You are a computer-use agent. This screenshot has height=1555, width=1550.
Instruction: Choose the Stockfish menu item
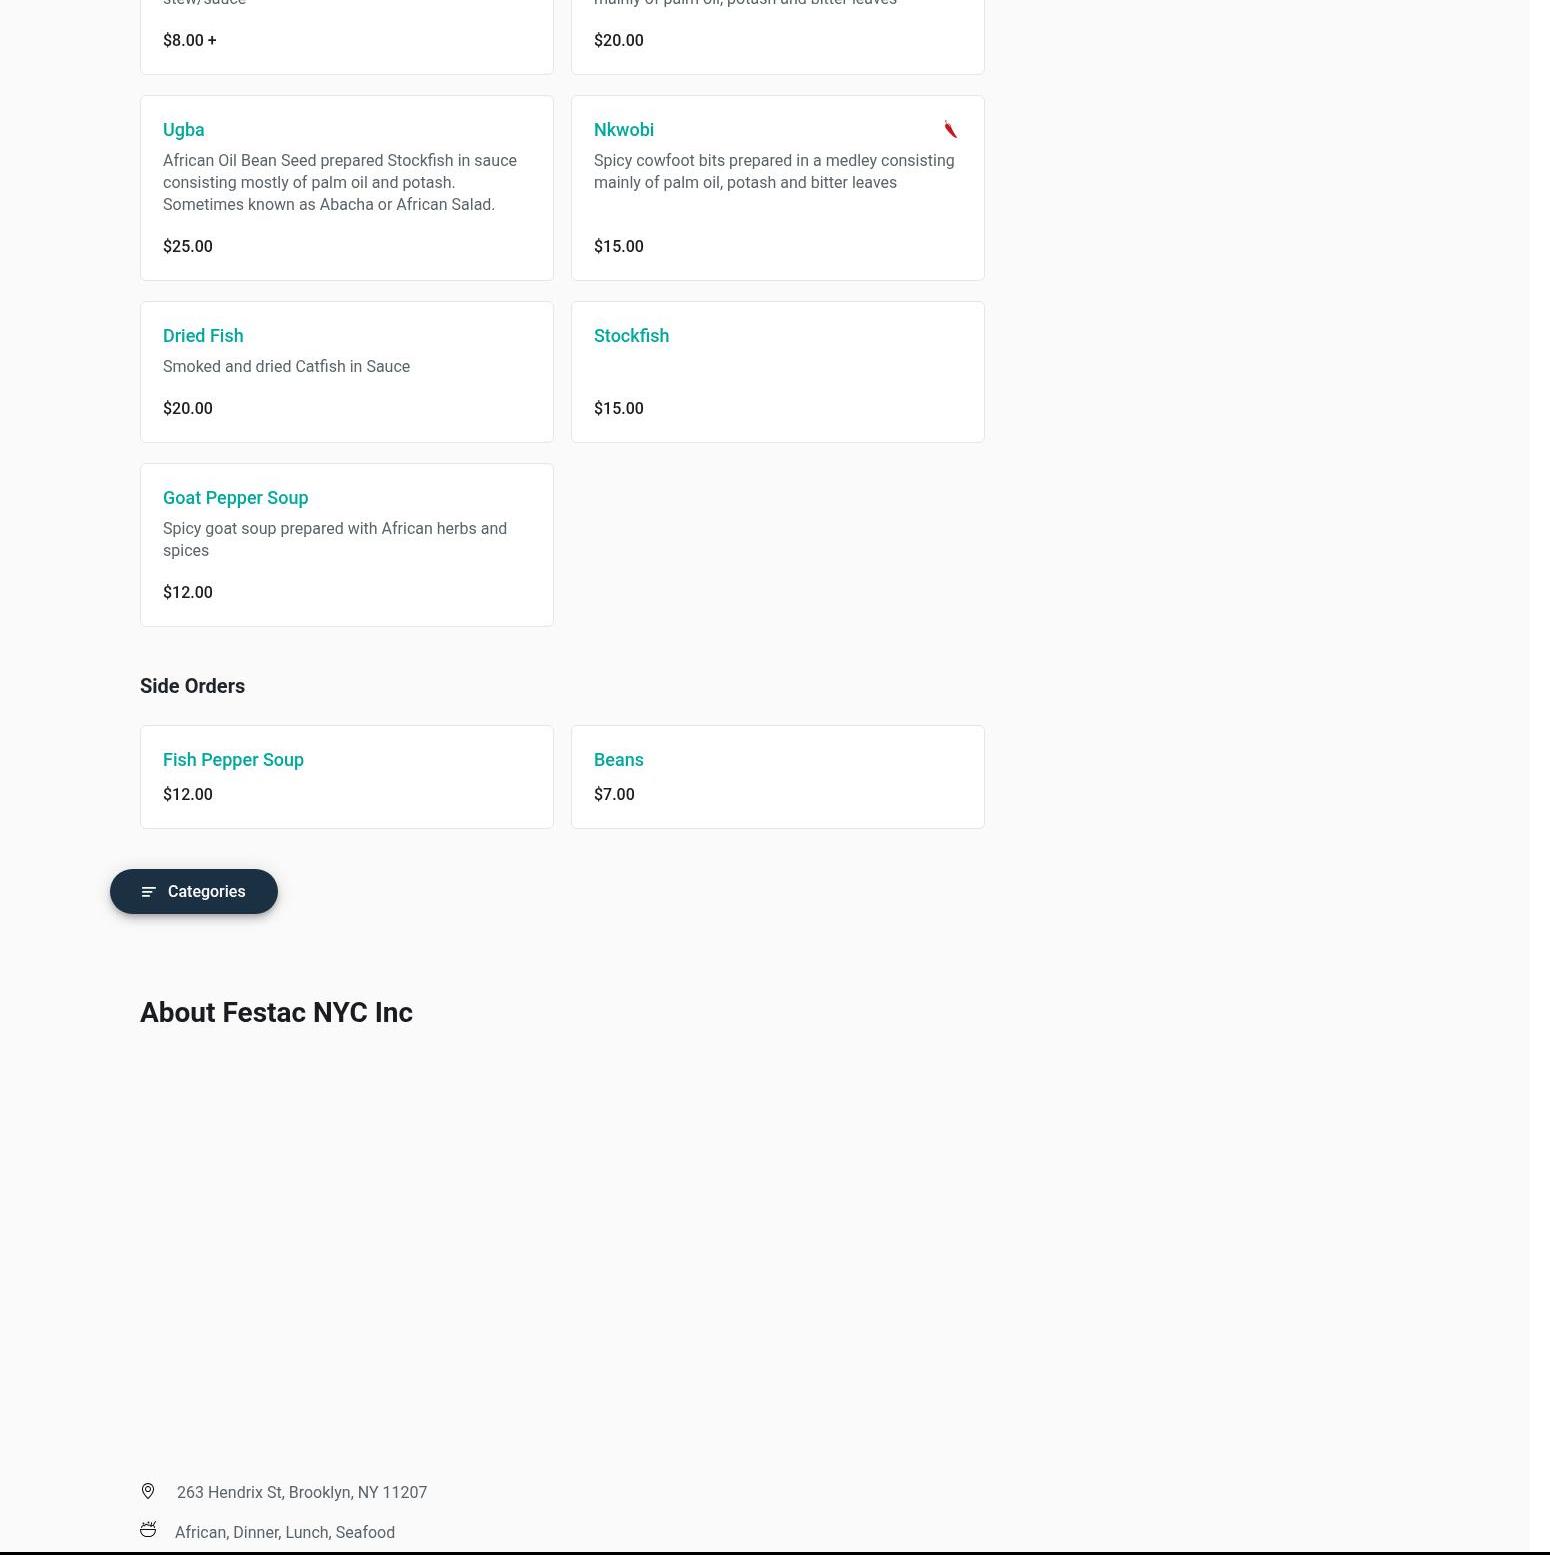[x=778, y=372]
